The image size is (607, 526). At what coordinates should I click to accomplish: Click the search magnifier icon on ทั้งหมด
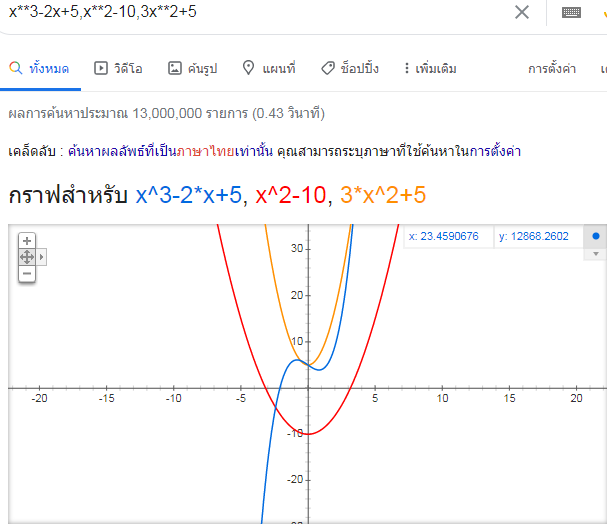[x=15, y=68]
